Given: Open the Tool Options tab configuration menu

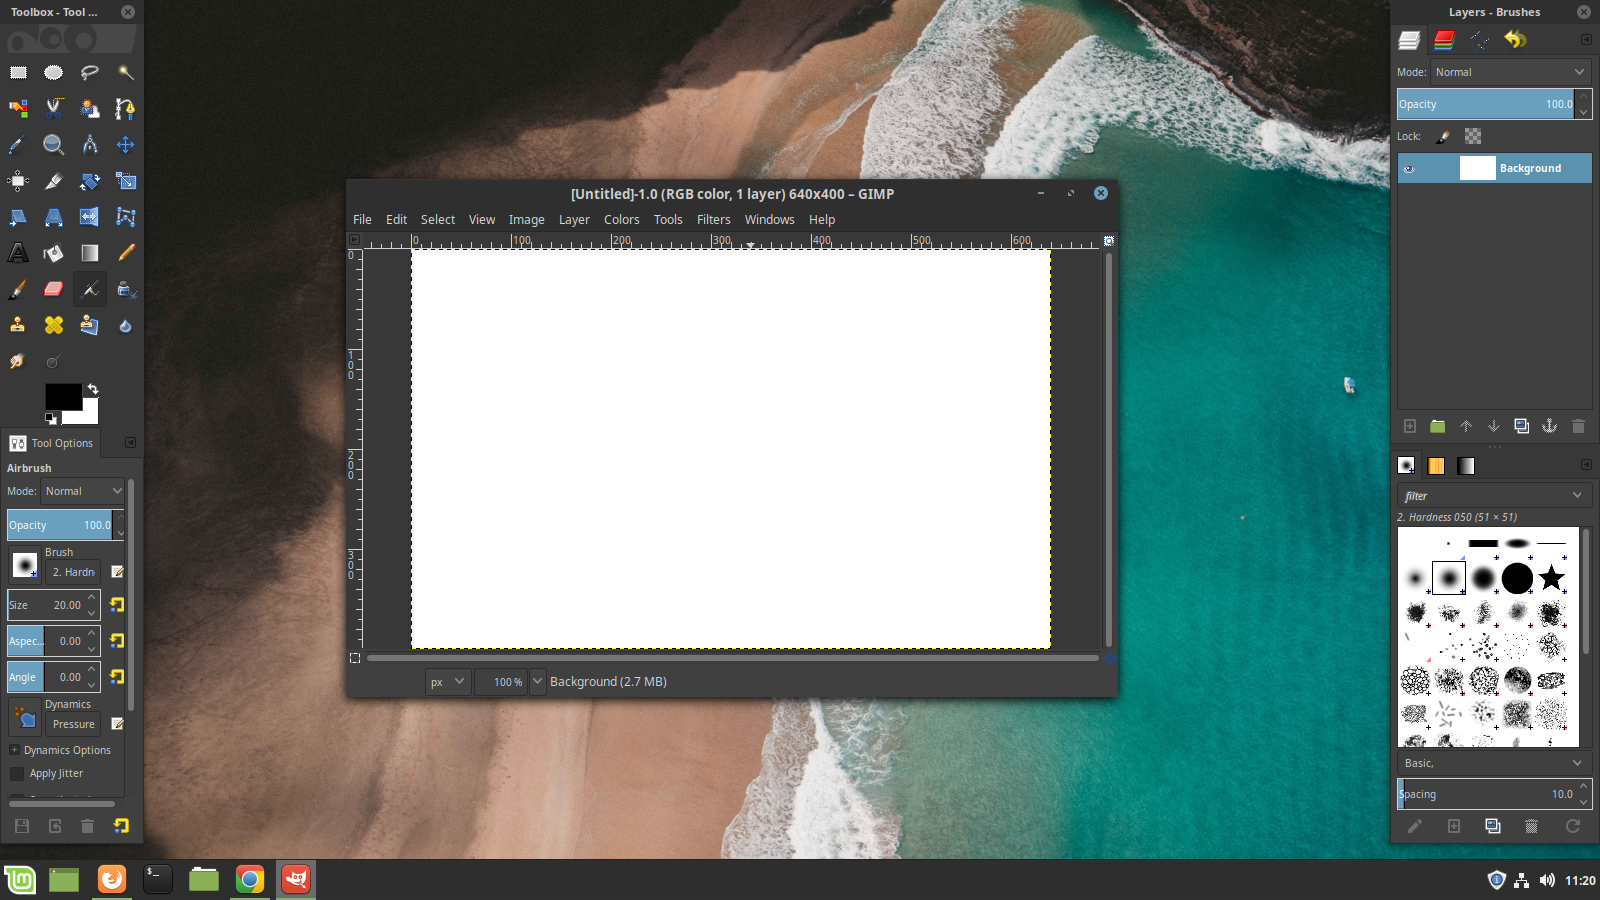Looking at the screenshot, I should (130, 443).
